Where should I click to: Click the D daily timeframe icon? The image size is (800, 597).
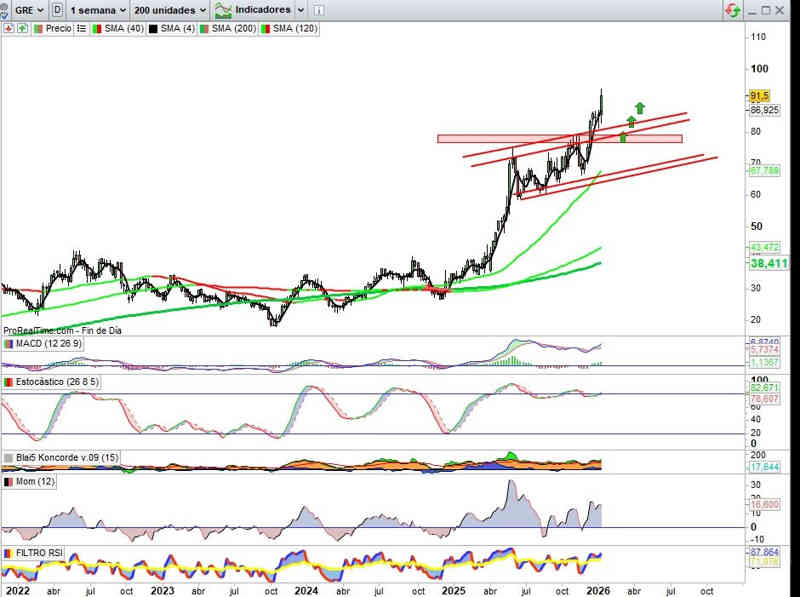point(57,10)
